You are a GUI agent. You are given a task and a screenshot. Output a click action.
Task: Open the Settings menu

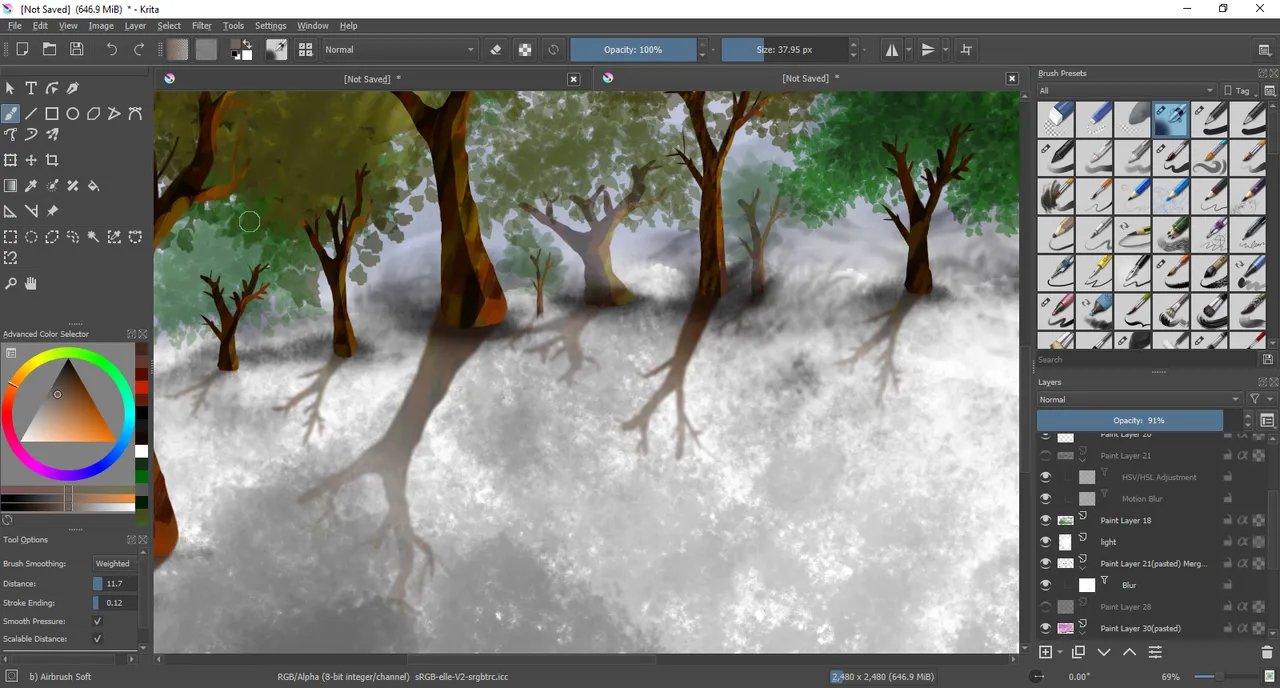pyautogui.click(x=271, y=26)
